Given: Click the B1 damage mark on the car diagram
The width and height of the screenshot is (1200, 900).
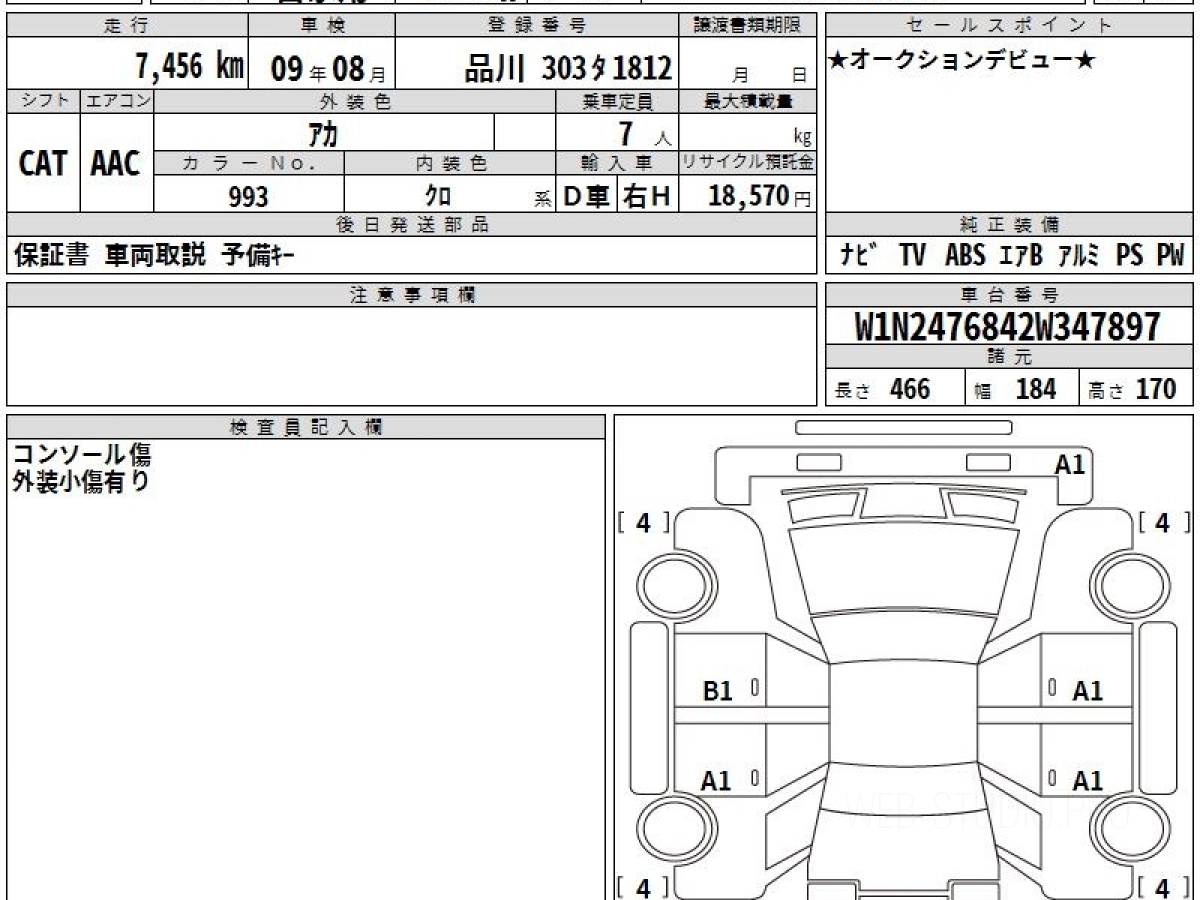Looking at the screenshot, I should [x=718, y=690].
